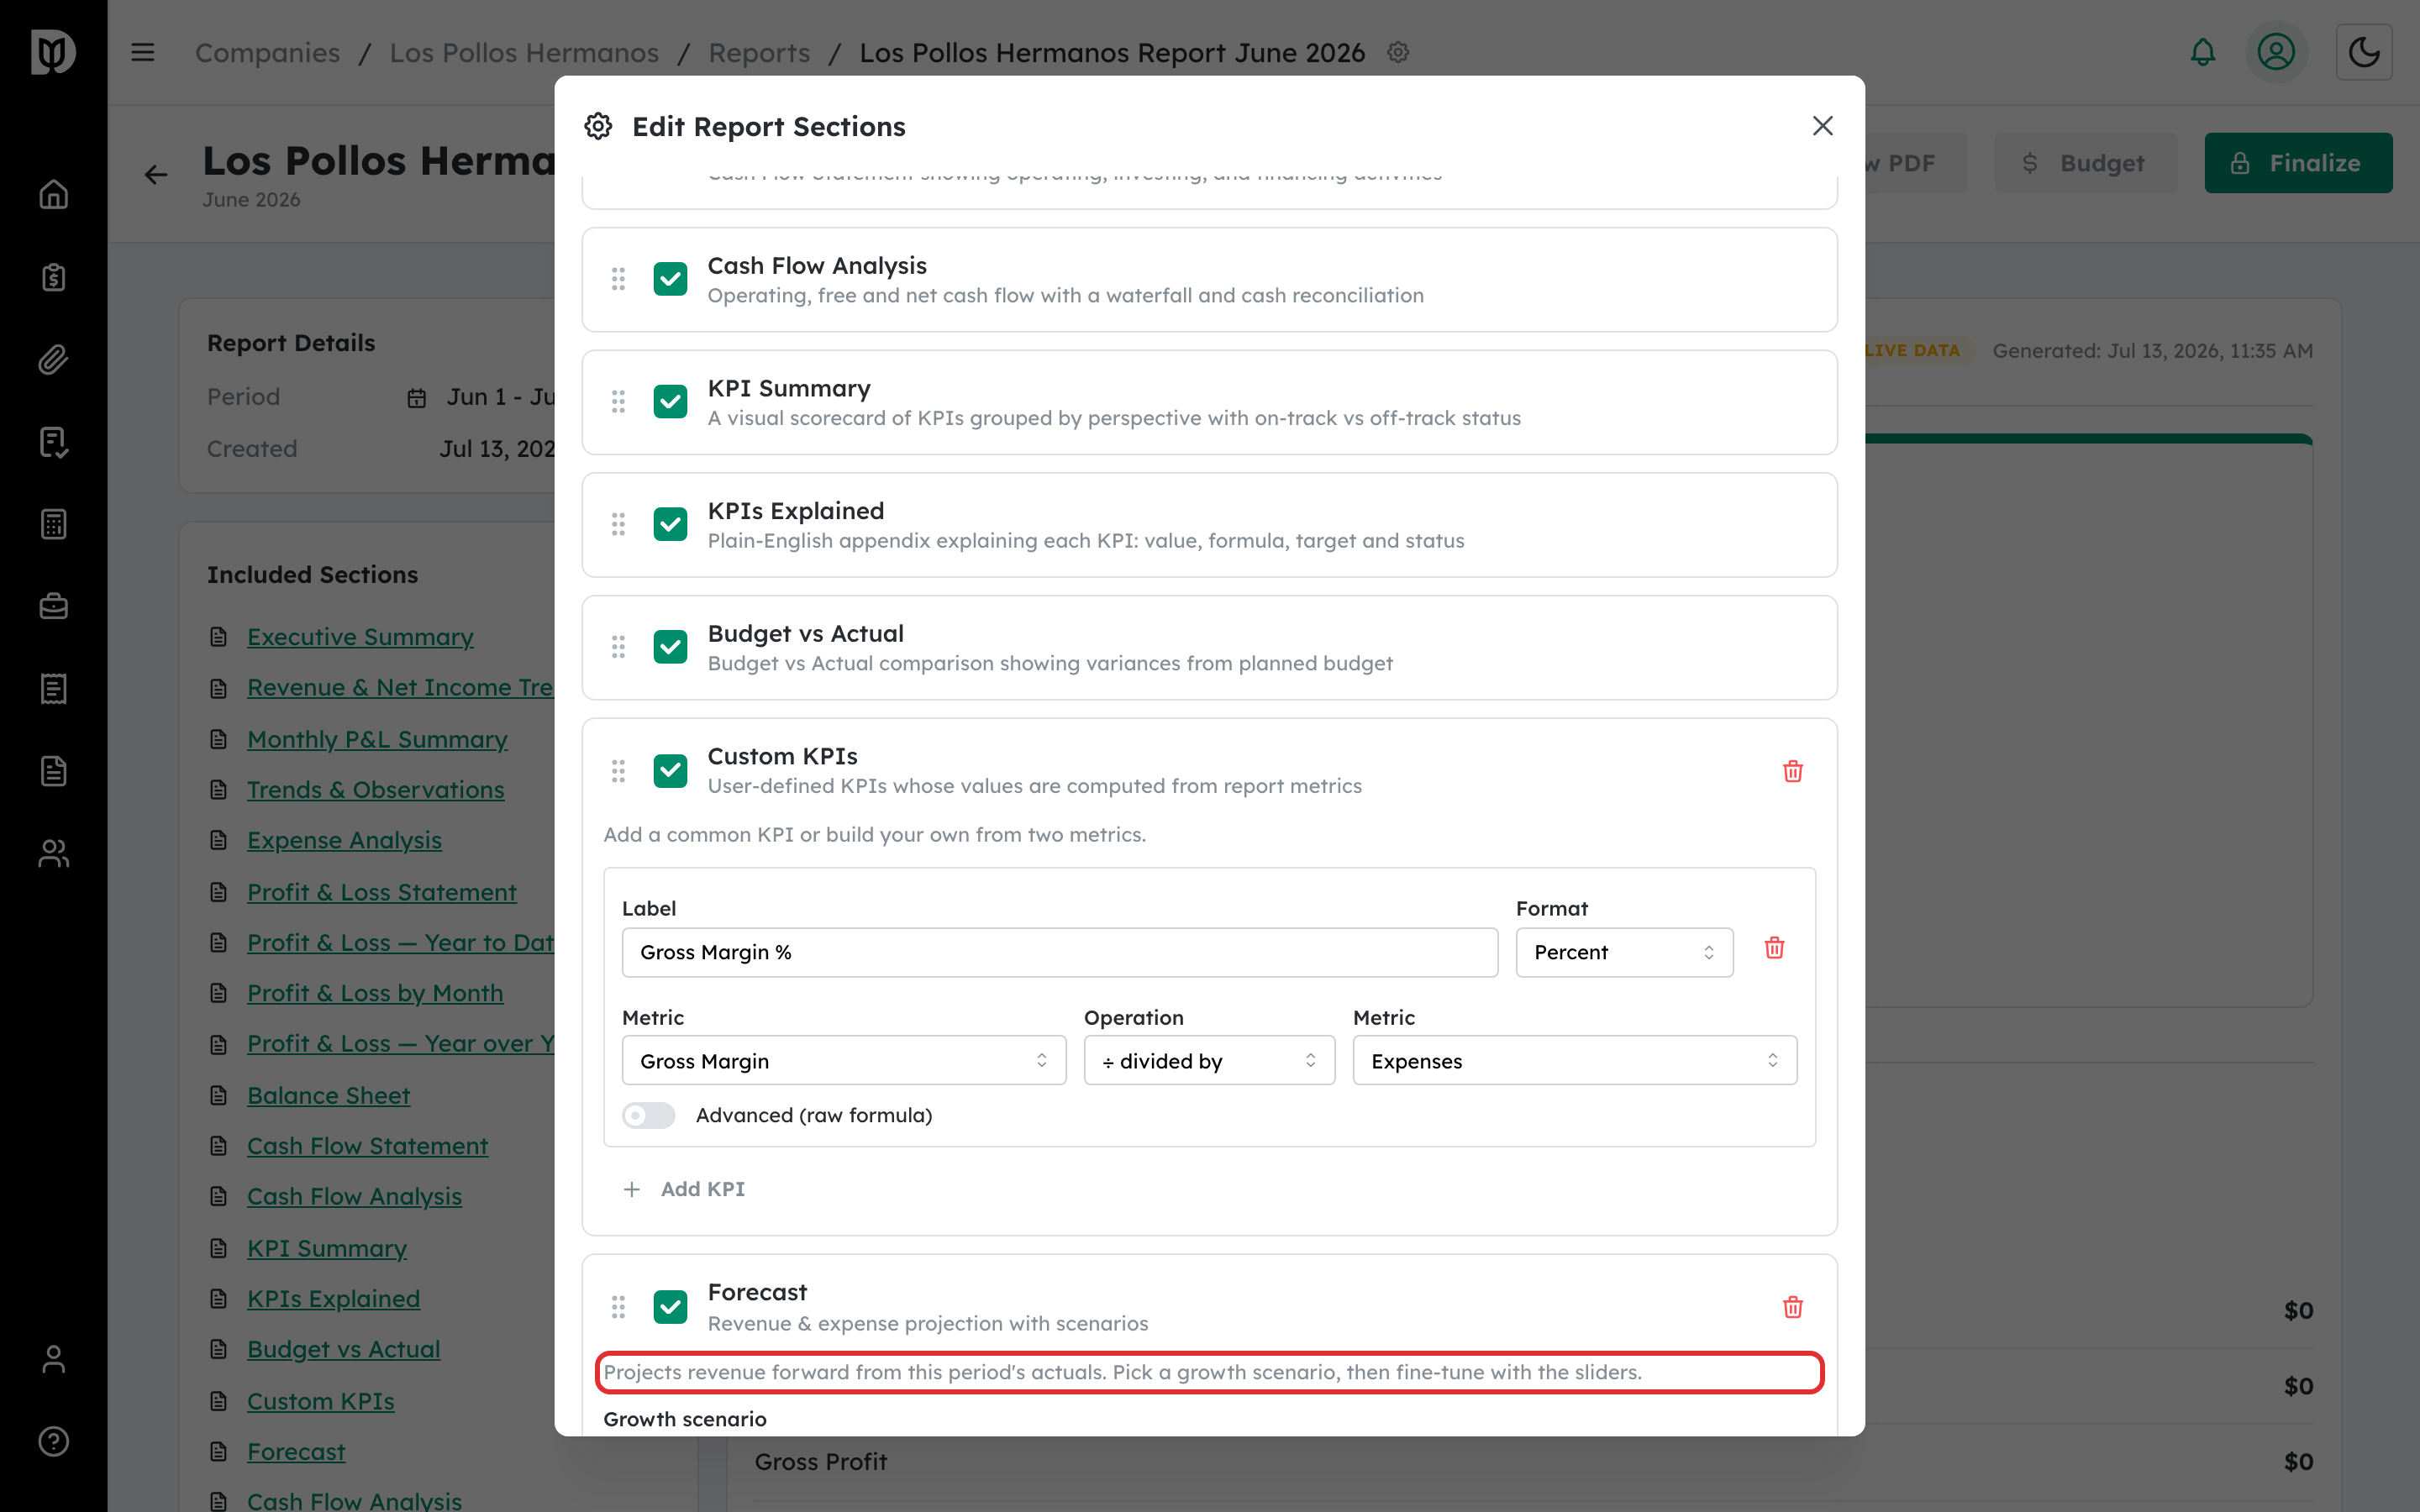Open the Custom KPIs link in list
This screenshot has height=1512, width=2420.
320,1401
